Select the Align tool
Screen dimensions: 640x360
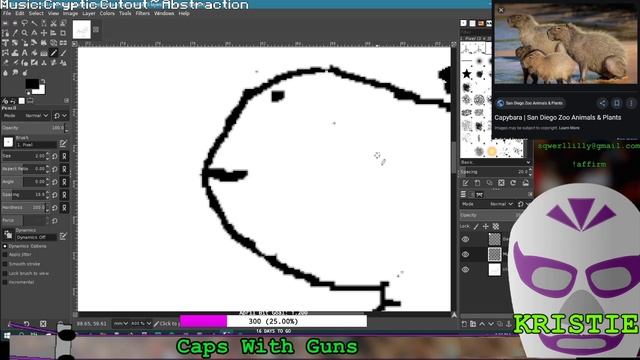pyautogui.click(x=53, y=33)
